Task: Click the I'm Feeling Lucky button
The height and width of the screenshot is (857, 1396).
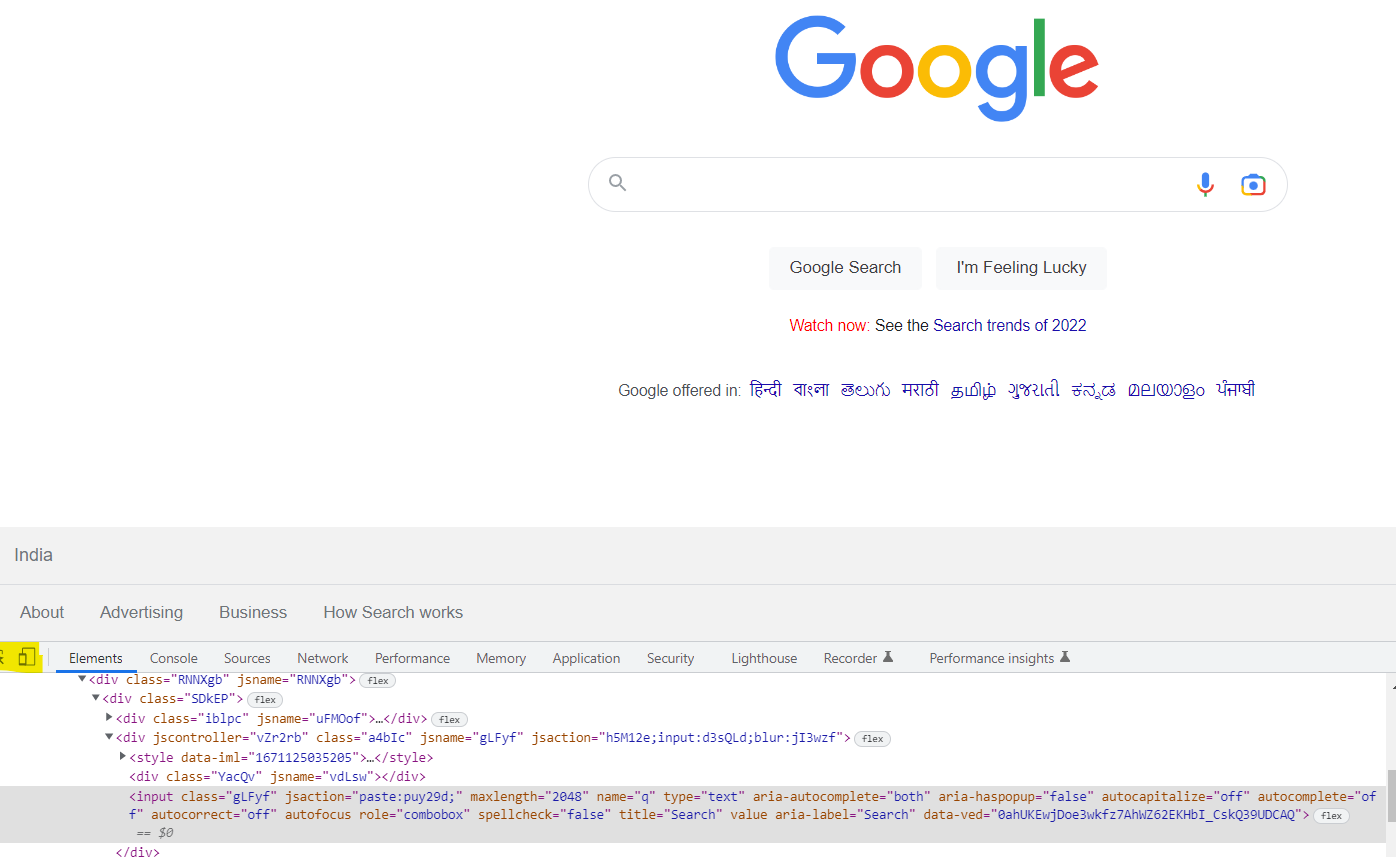Action: (1021, 268)
